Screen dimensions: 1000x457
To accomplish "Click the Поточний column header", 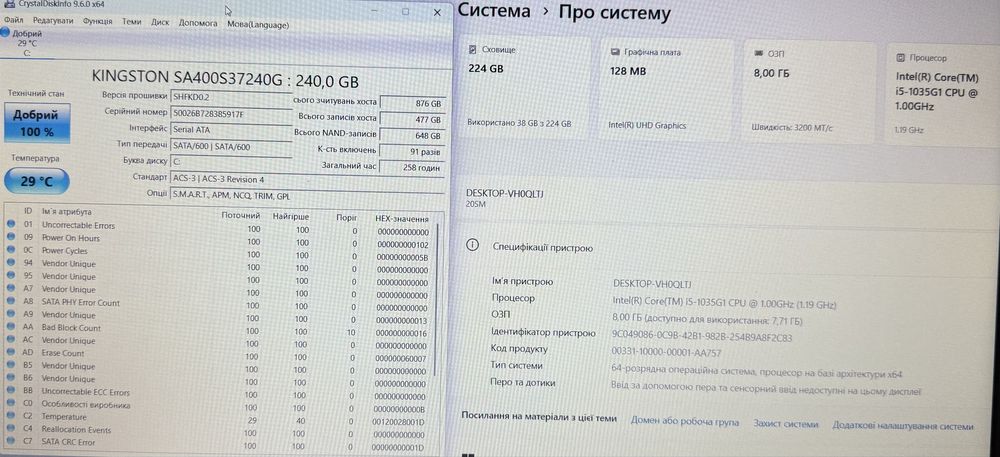I will [240, 215].
